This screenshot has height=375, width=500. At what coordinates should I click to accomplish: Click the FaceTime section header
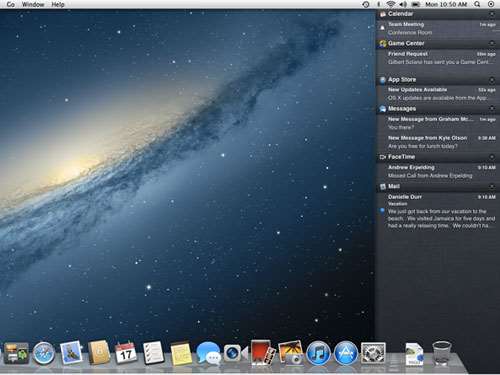coord(438,157)
